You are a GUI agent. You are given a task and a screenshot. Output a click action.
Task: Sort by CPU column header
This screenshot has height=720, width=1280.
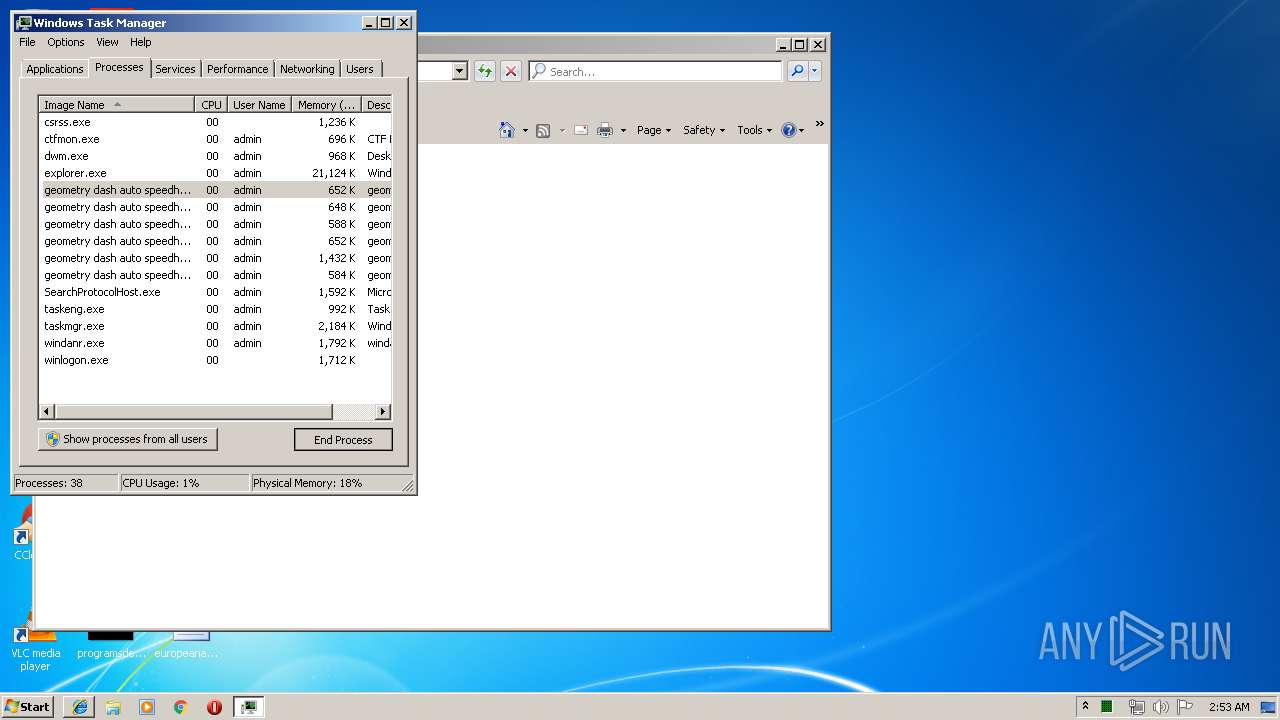click(211, 105)
